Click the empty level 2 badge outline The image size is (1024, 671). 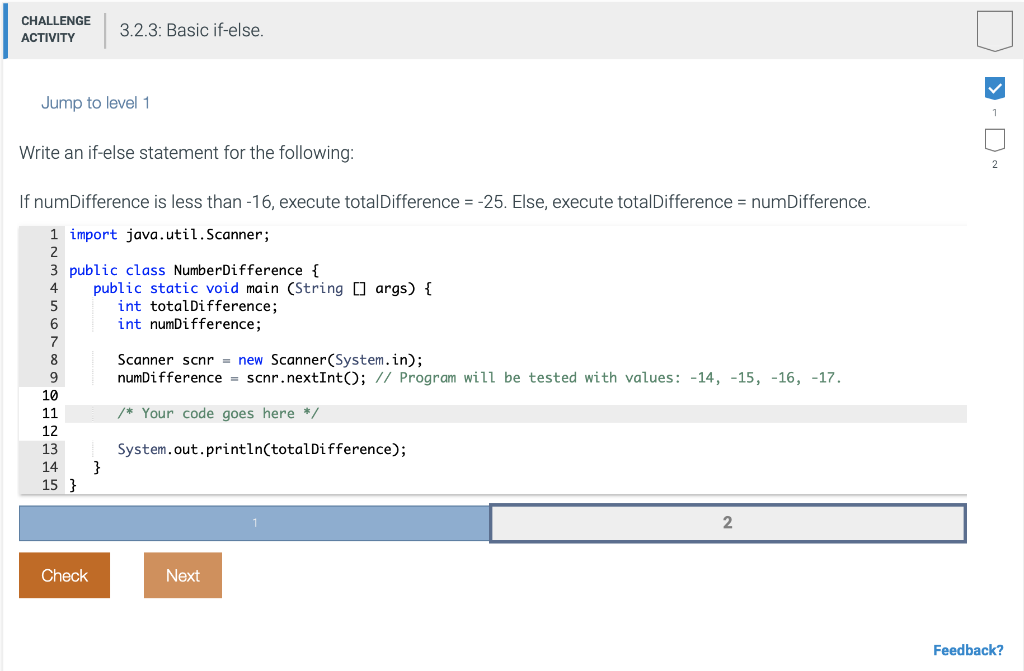(994, 140)
